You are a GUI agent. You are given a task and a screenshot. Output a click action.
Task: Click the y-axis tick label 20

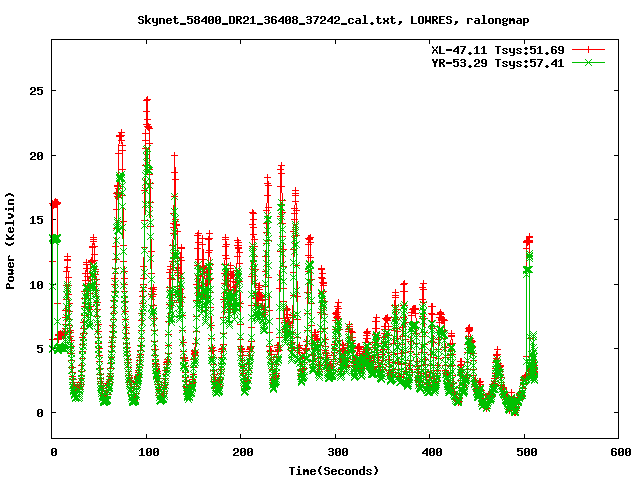(36, 156)
